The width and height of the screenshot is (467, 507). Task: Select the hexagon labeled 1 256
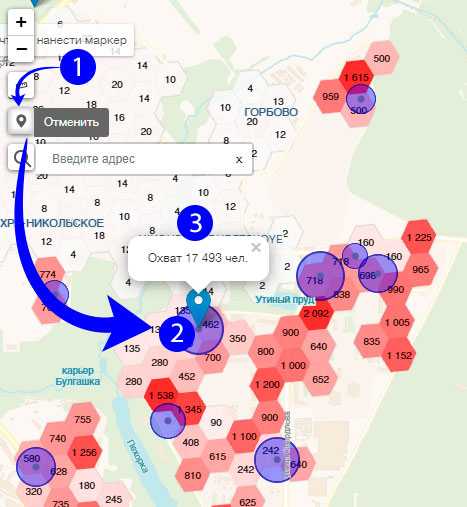(x=84, y=452)
